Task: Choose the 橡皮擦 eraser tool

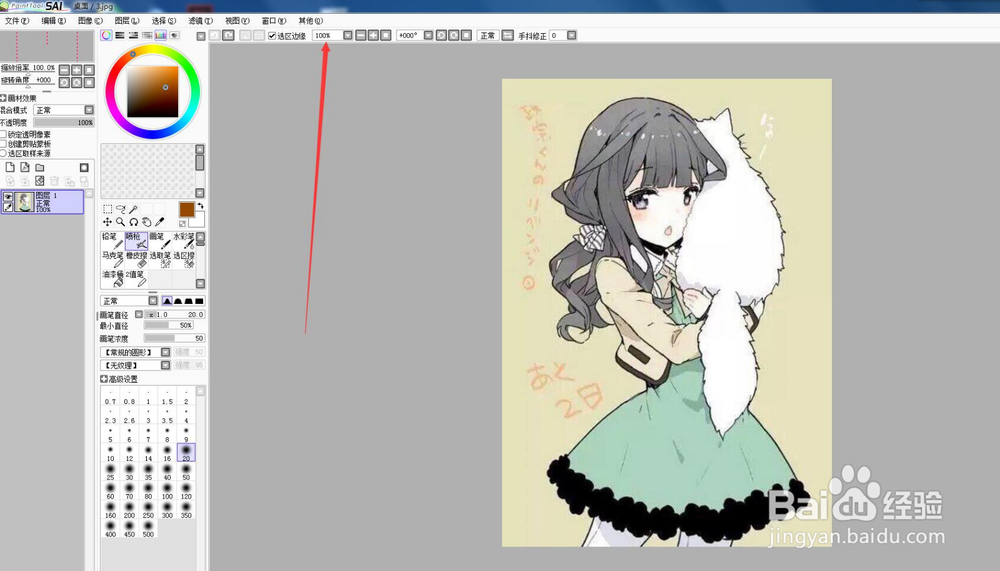Action: pos(136,260)
